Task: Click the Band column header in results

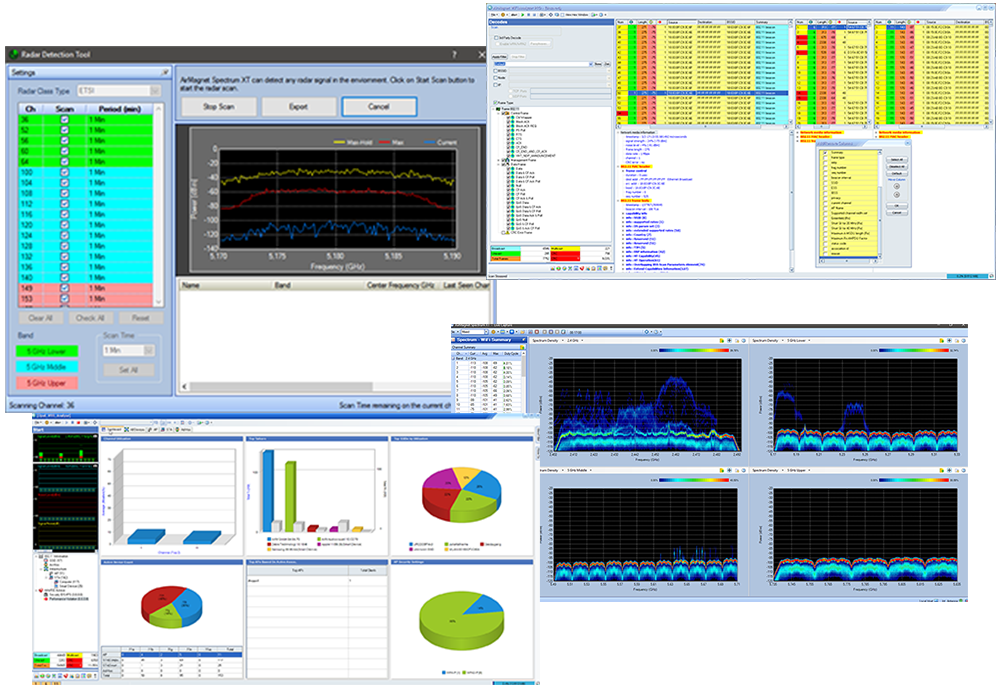Action: [283, 284]
